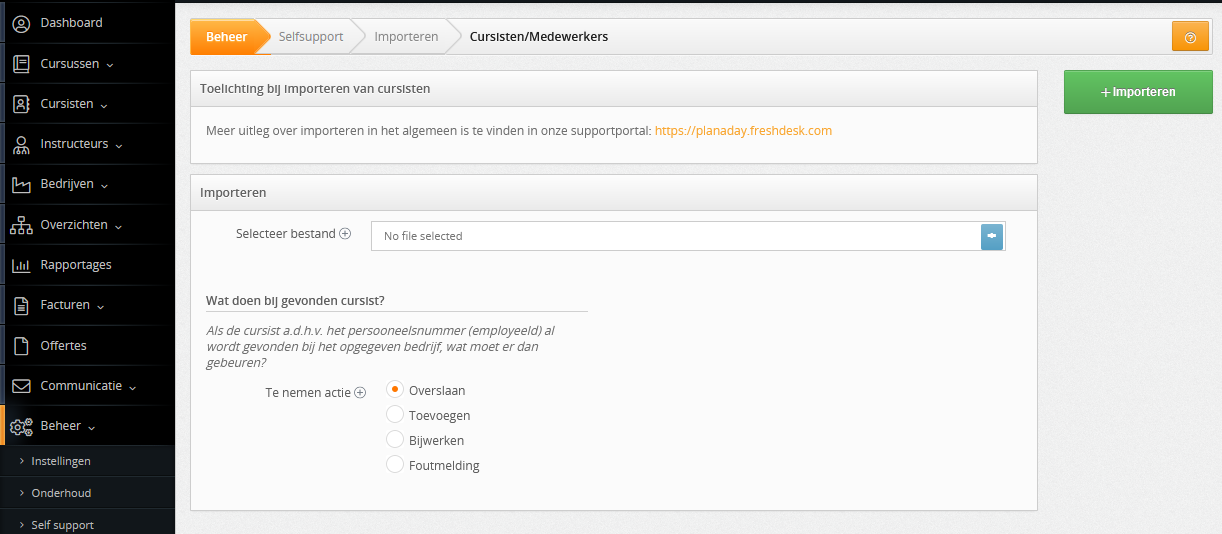Open the Dashboard sidebar icon

(x=21, y=23)
